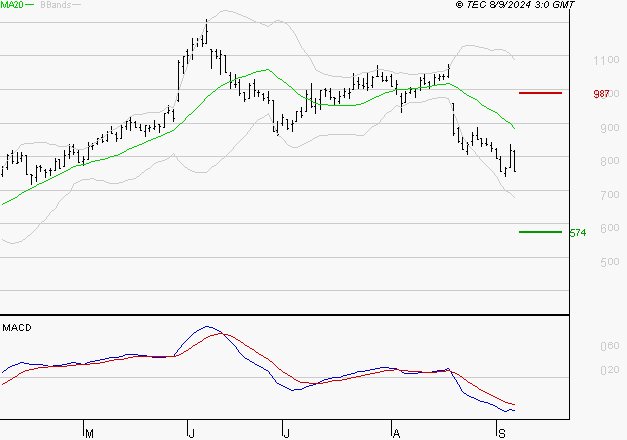Screen dimensions: 627x440
Task: Click the A month marker on time axis
Action: click(396, 433)
